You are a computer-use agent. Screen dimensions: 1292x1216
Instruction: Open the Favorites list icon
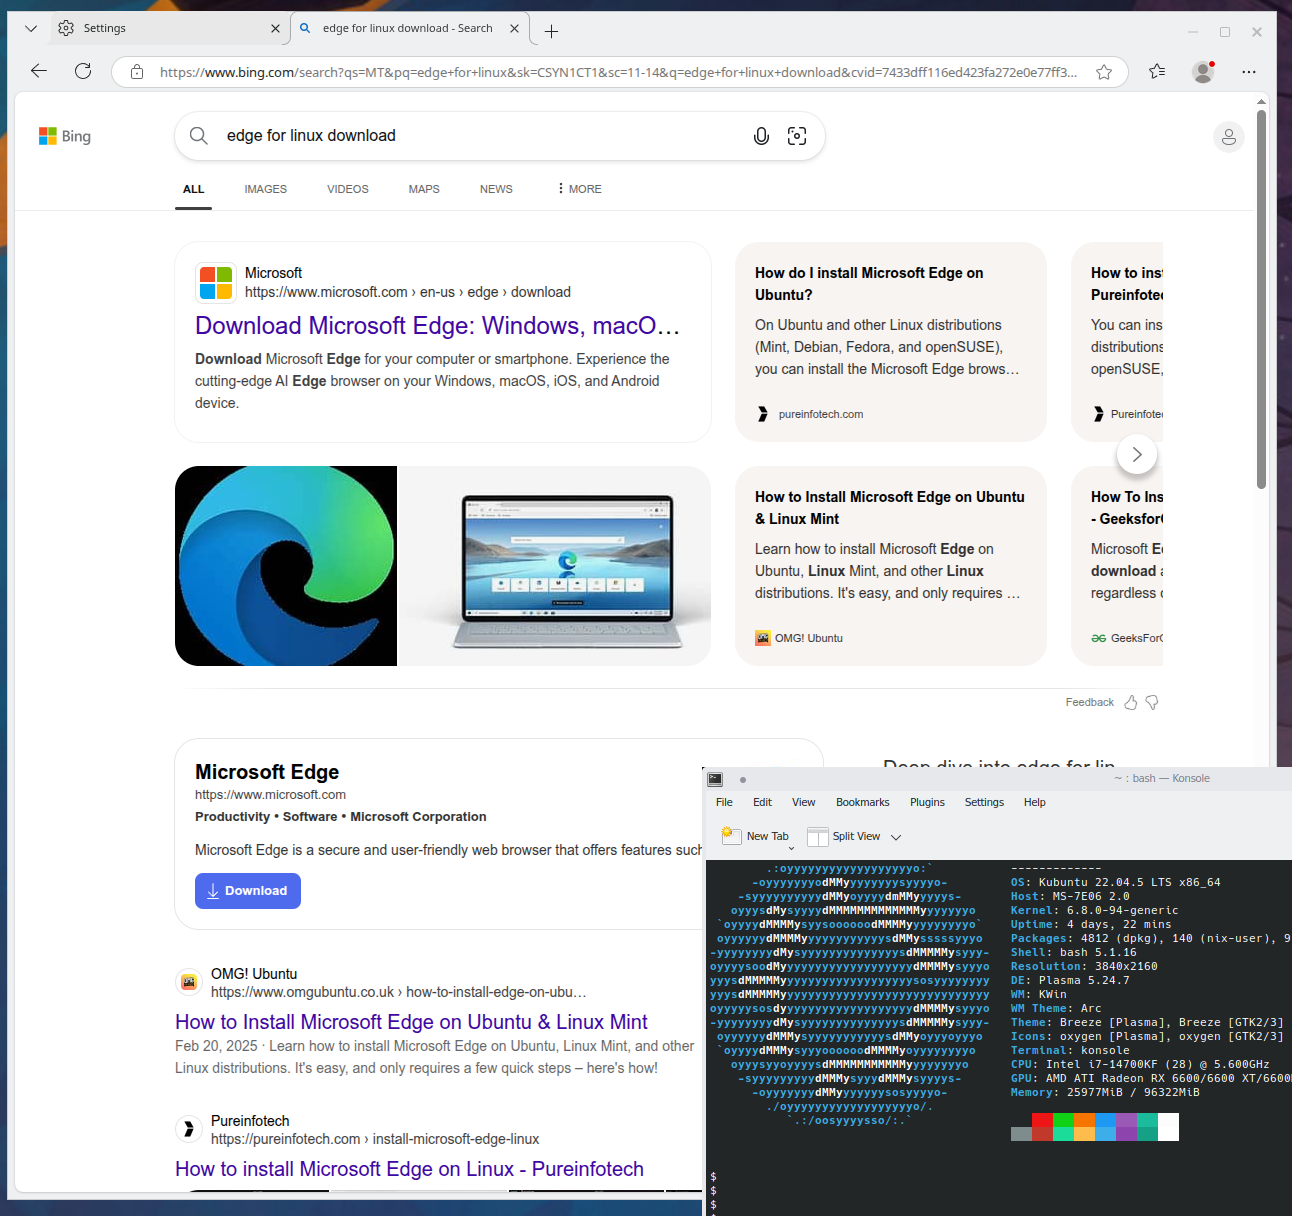(x=1157, y=71)
